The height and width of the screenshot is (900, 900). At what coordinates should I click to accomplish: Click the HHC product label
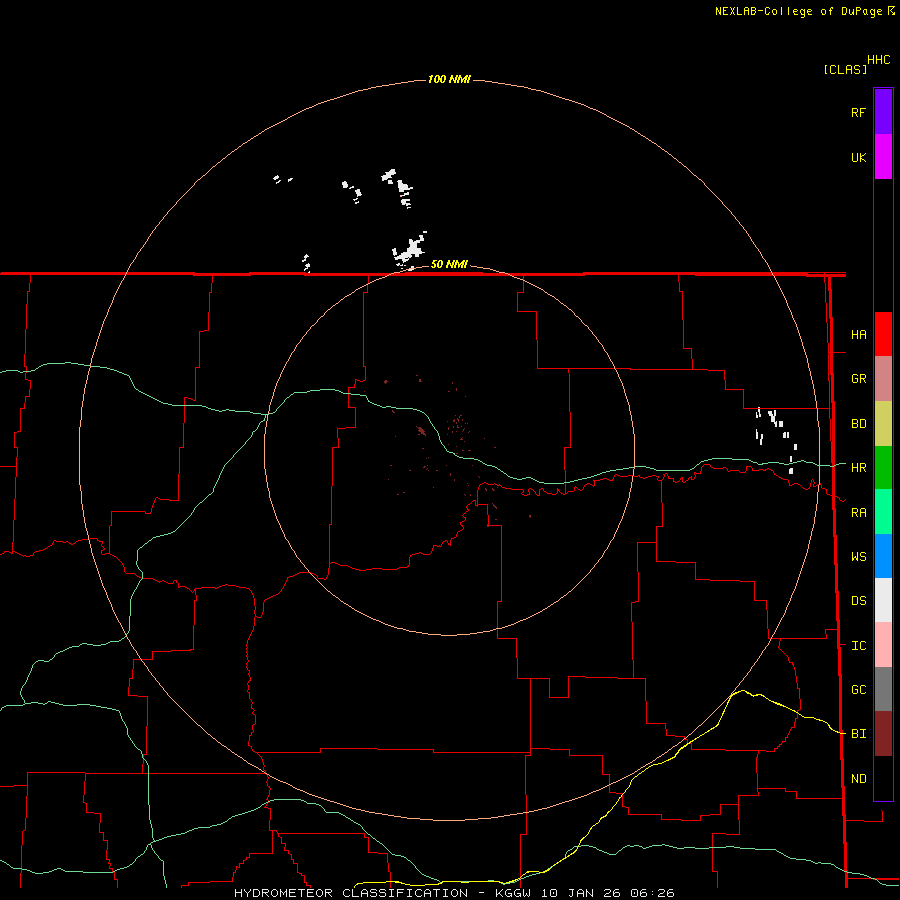click(878, 60)
